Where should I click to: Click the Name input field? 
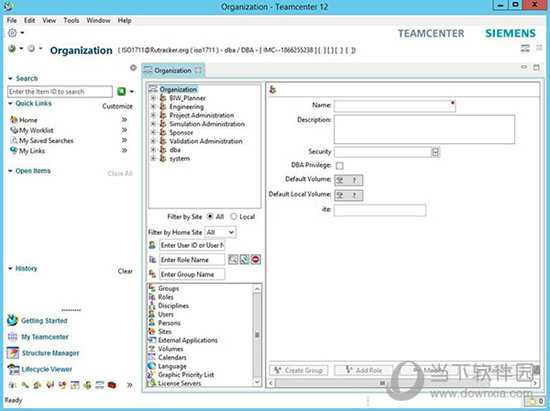(395, 106)
